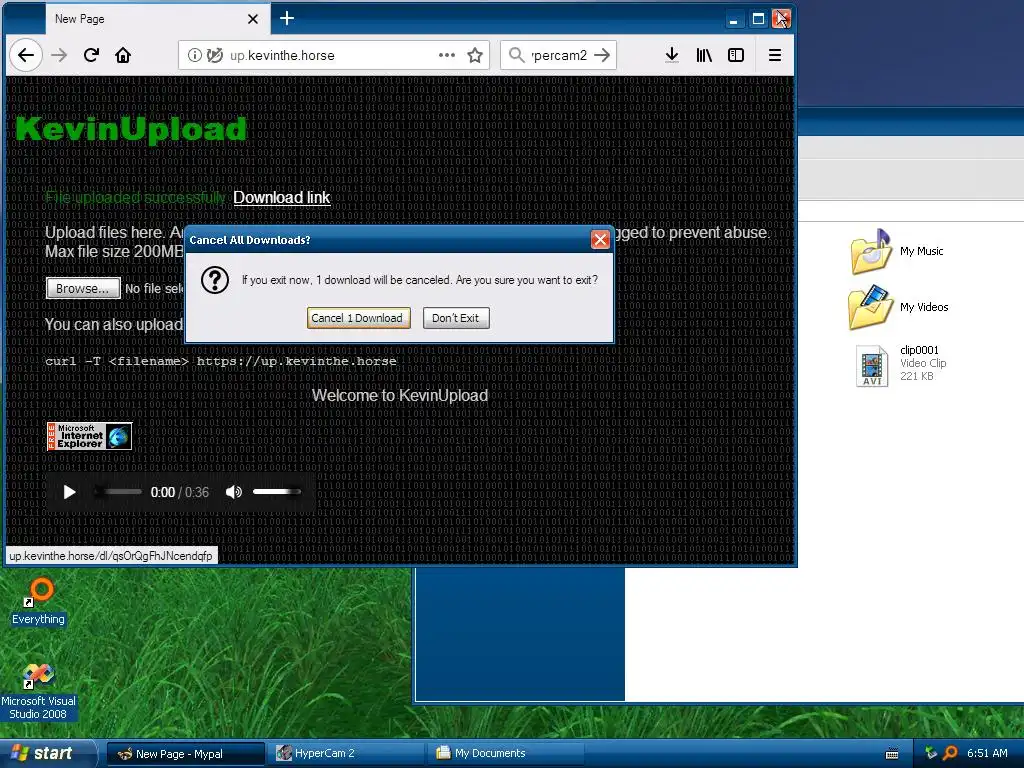The image size is (1024, 768).
Task: Switch to My Documents taskbar item
Action: point(507,754)
